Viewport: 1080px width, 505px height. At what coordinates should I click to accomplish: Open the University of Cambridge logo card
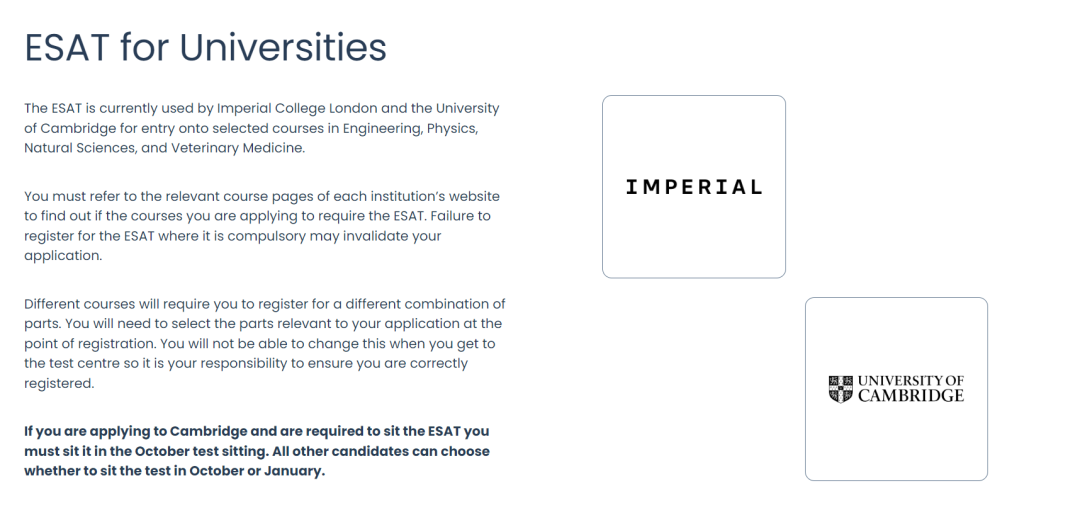point(896,389)
